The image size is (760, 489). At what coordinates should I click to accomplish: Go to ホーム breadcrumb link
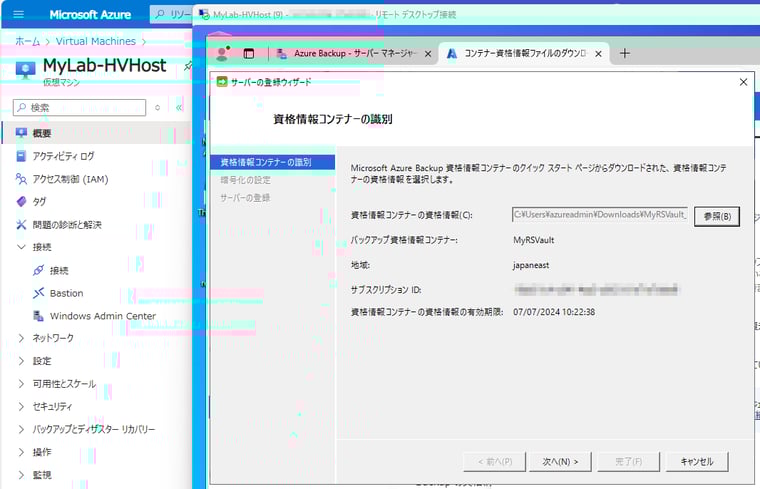28,42
